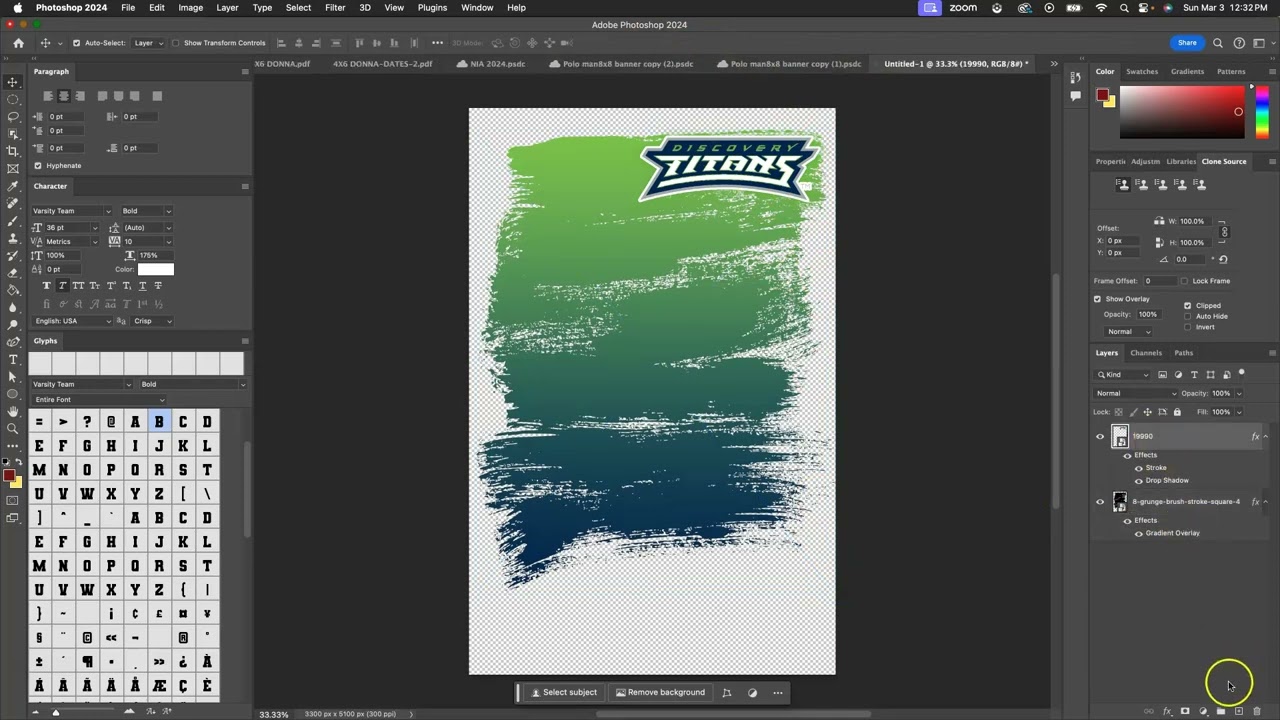Select the Brush tool
The width and height of the screenshot is (1280, 720).
[13, 221]
